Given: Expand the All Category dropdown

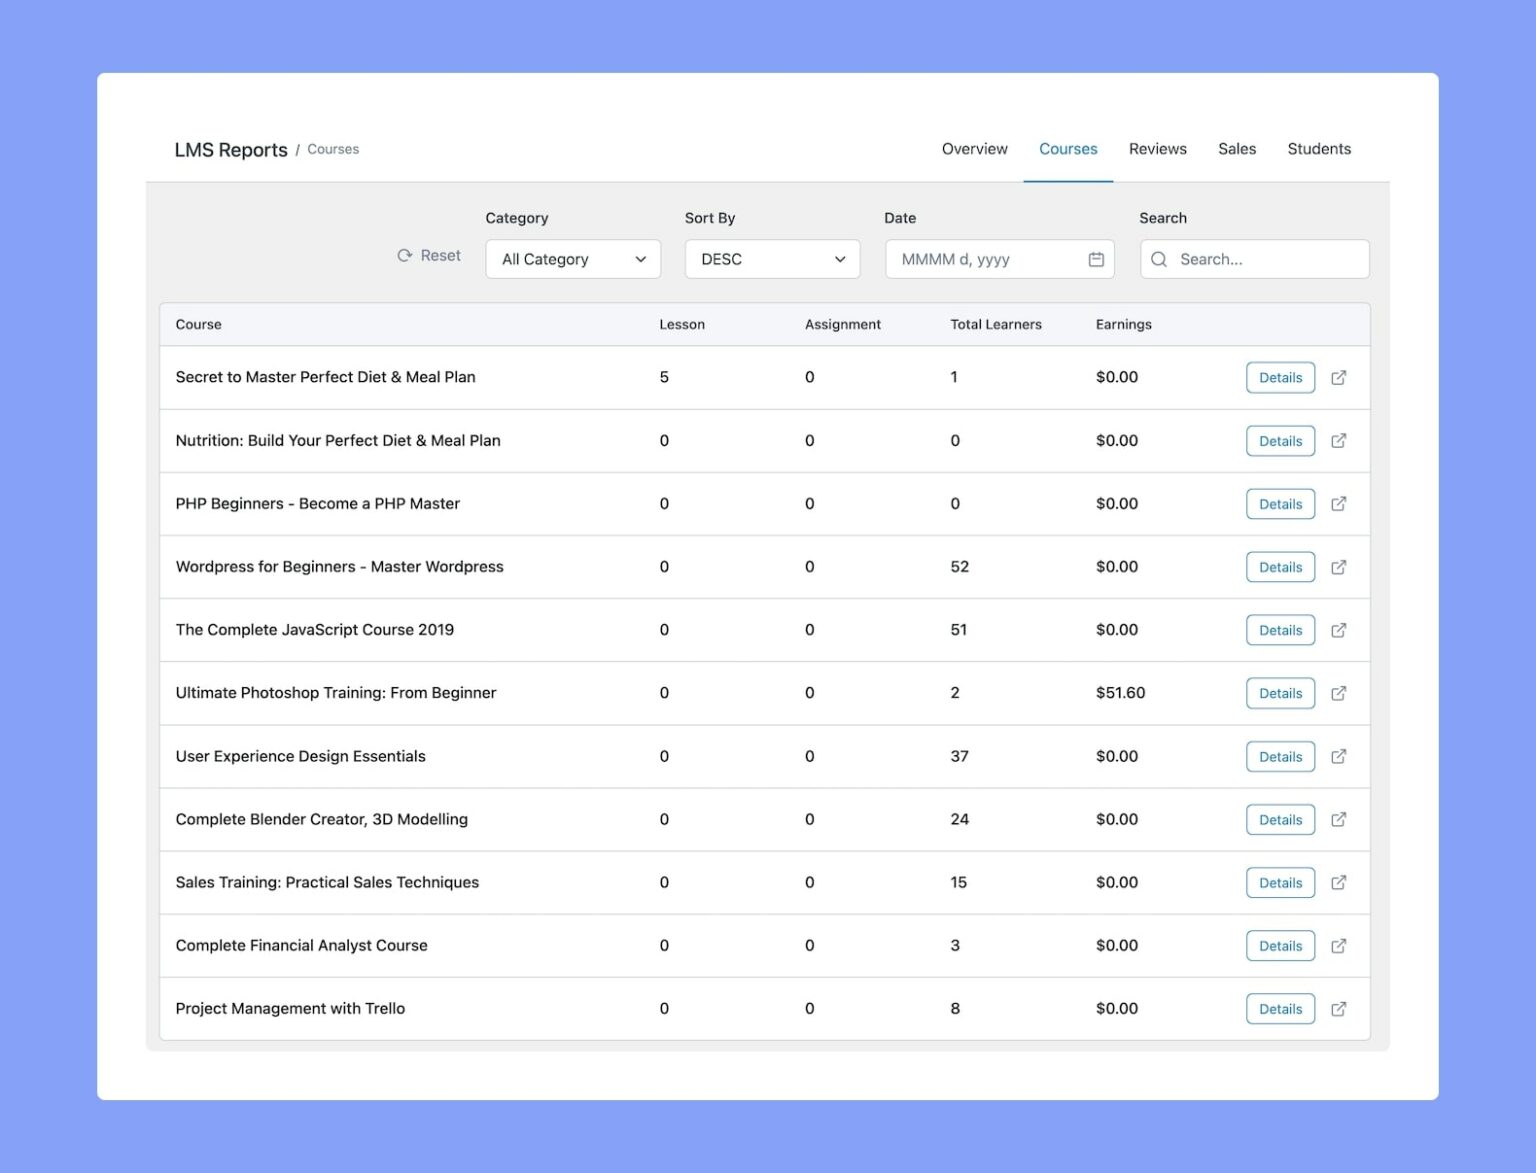Looking at the screenshot, I should click(x=573, y=259).
